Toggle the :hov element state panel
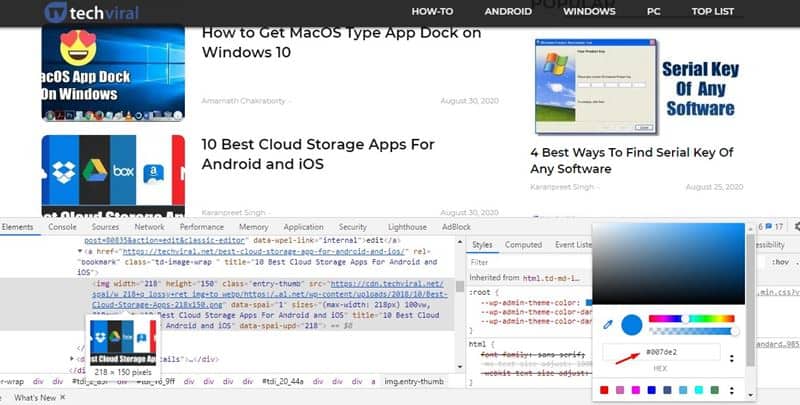This screenshot has width=800, height=405. (x=780, y=262)
